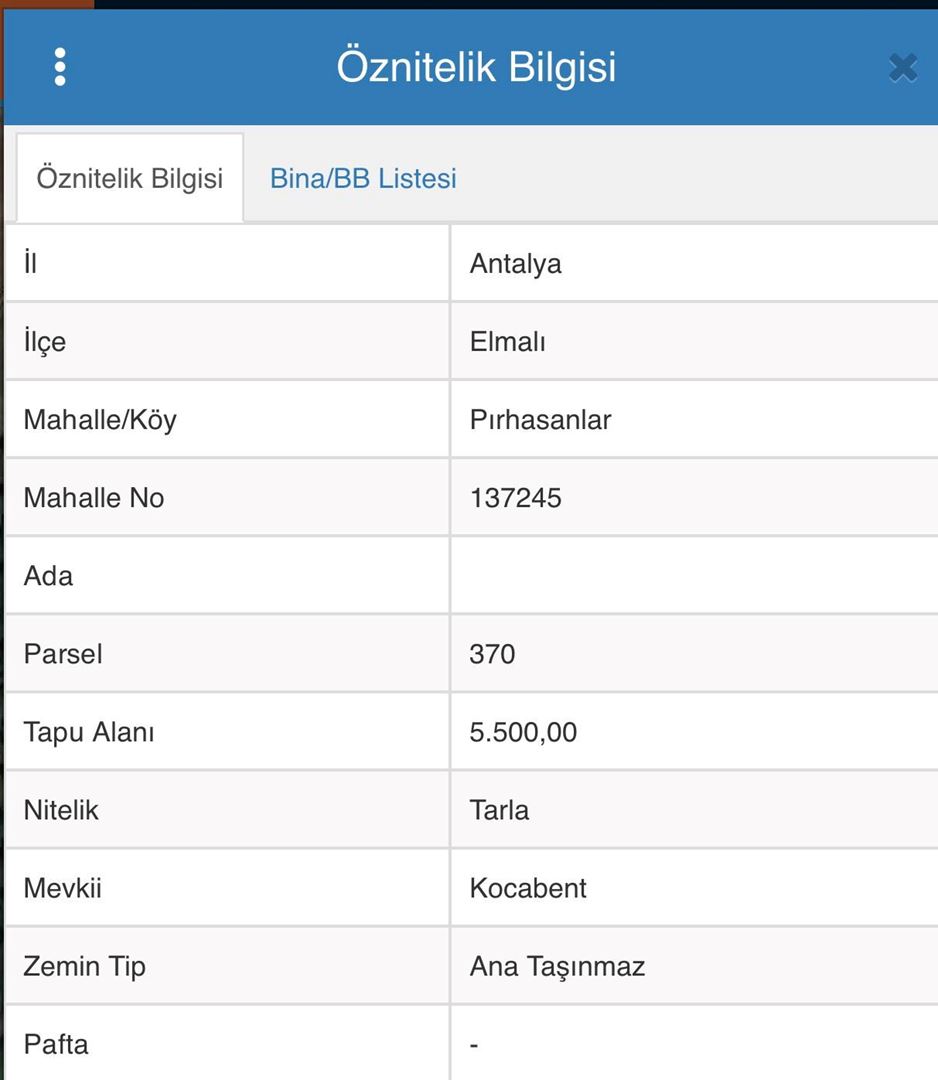Select the Elmalı district value
The height and width of the screenshot is (1080, 938).
click(508, 342)
